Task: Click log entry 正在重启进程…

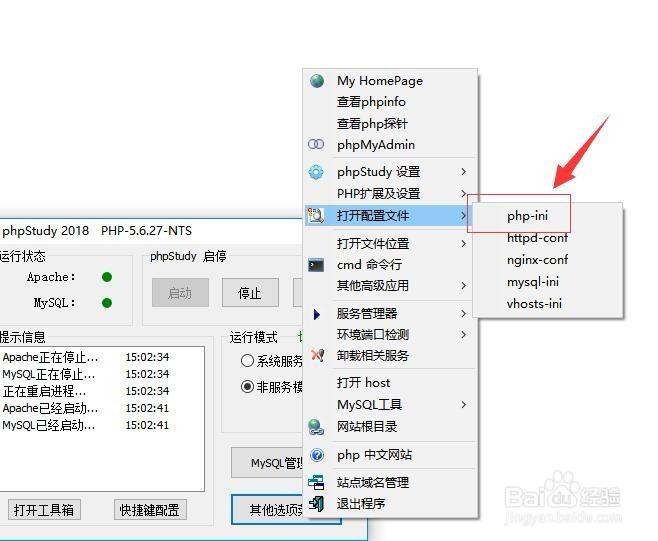Action: [x=44, y=391]
